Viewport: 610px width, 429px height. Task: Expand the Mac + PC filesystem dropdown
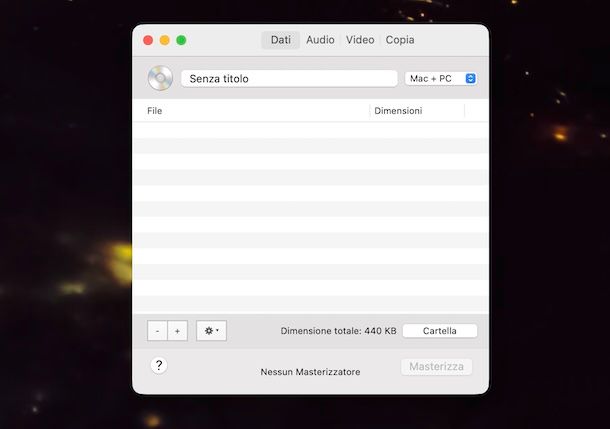[x=441, y=78]
